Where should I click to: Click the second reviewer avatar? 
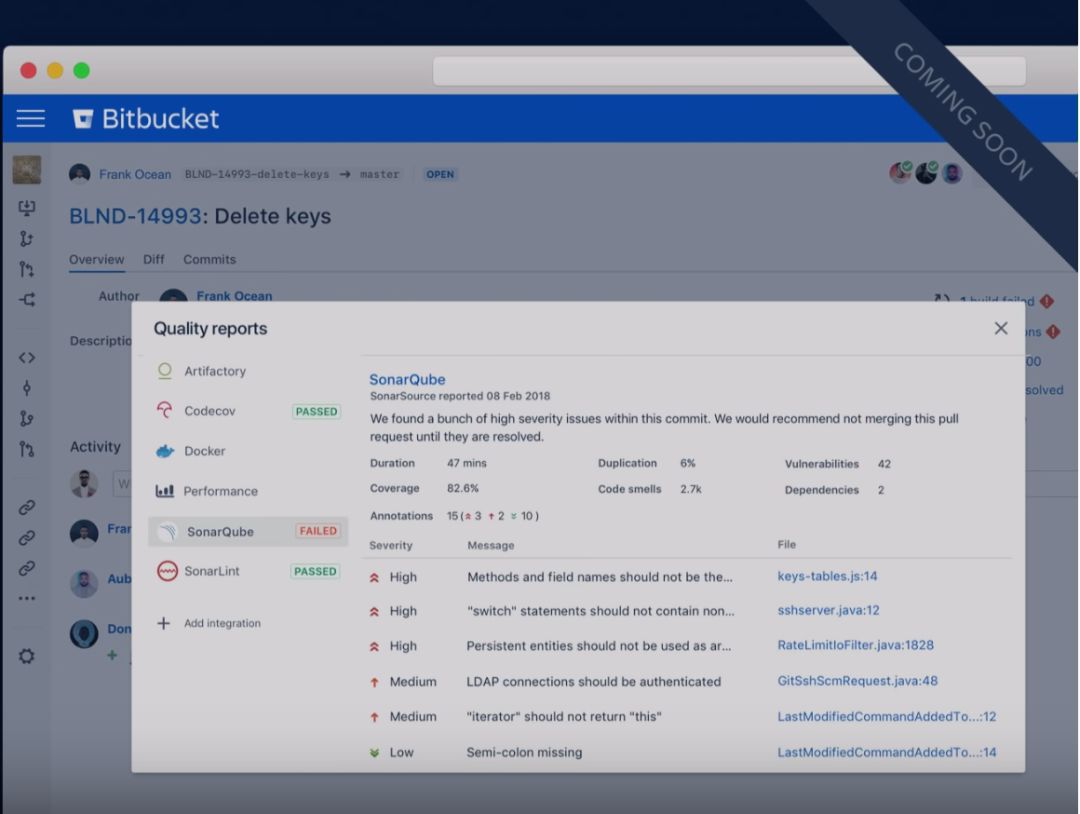coord(926,172)
